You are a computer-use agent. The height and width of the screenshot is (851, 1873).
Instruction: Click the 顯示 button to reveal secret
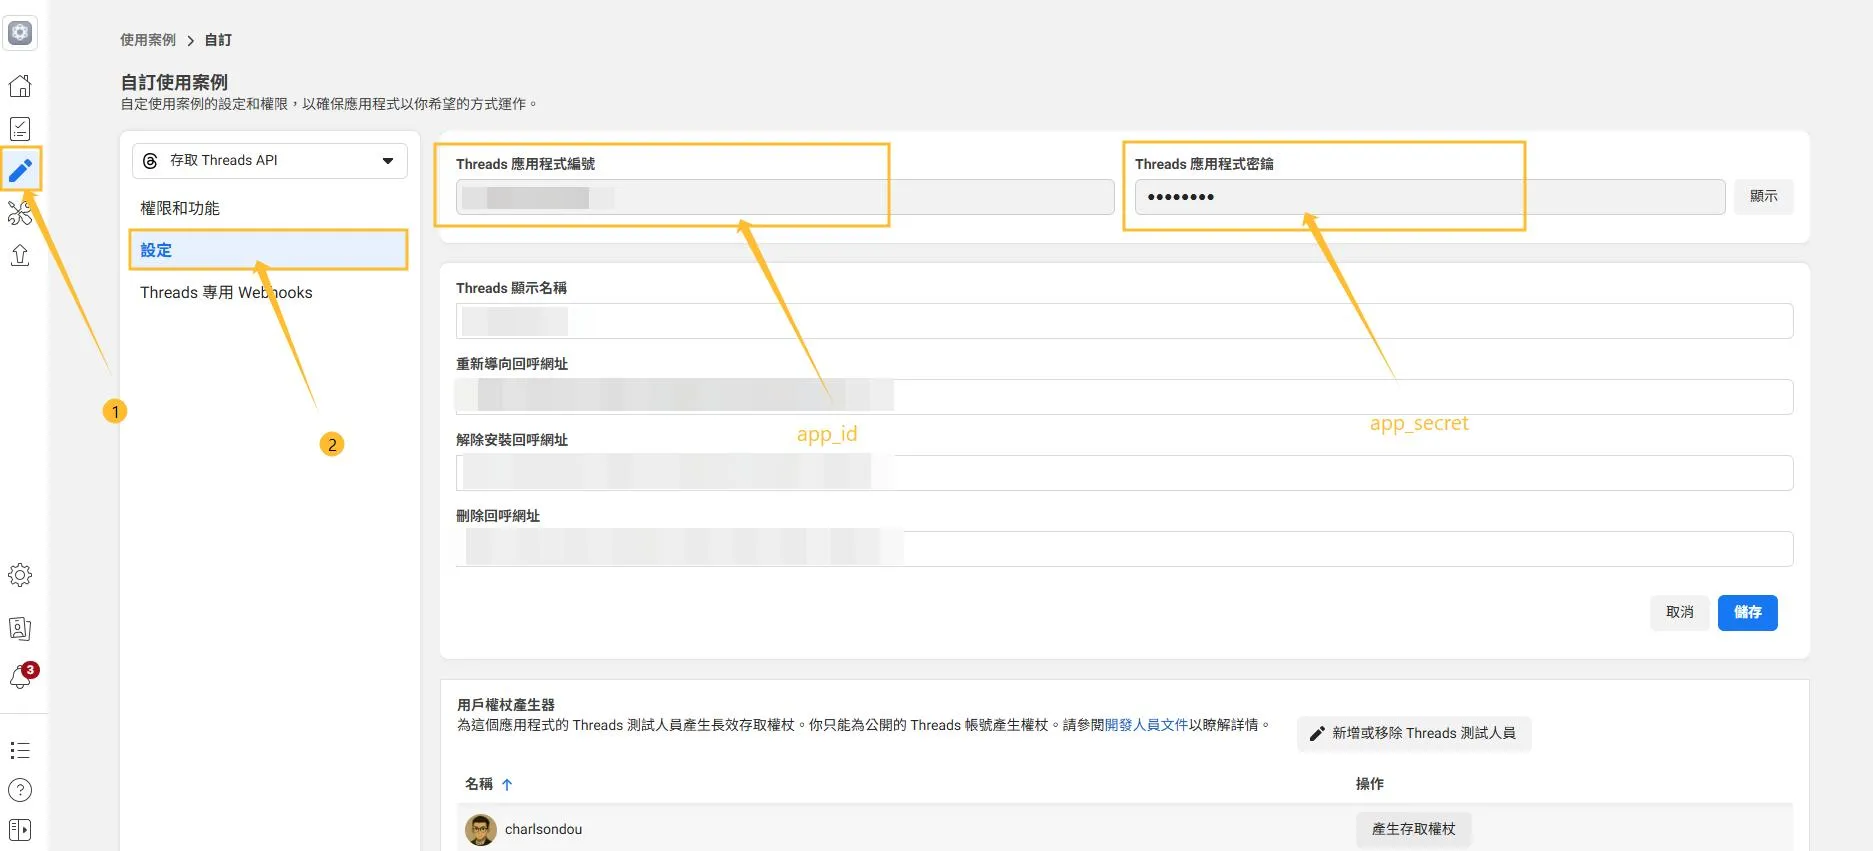(1763, 196)
